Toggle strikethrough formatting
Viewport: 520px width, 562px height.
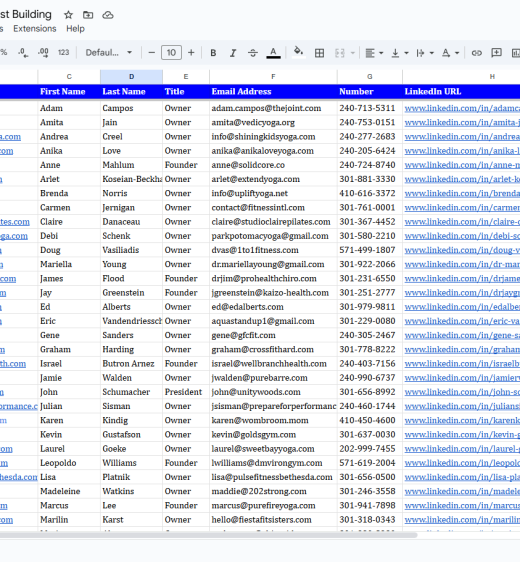[253, 53]
